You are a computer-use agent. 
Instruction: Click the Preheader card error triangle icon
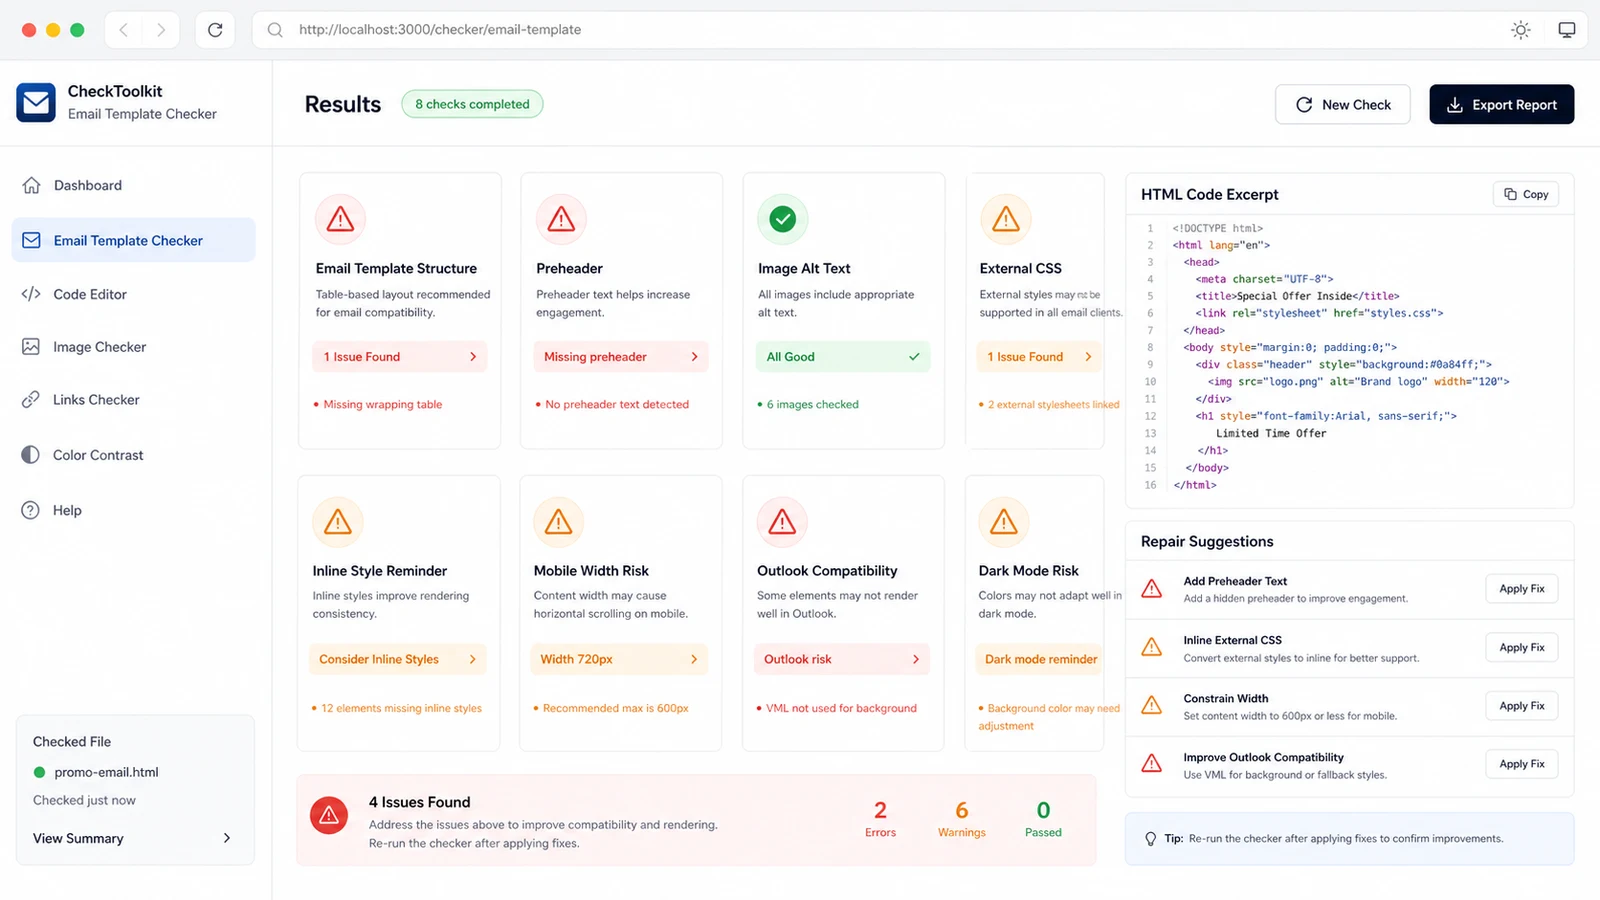coord(561,219)
